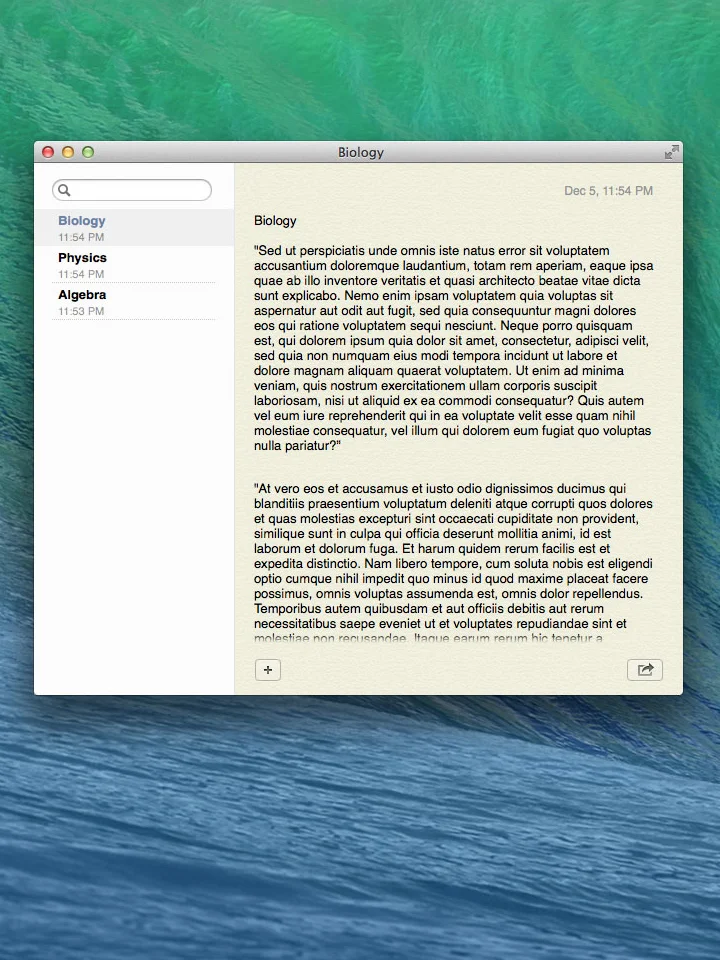
Task: Close the Notes window with the red button
Action: (48, 152)
